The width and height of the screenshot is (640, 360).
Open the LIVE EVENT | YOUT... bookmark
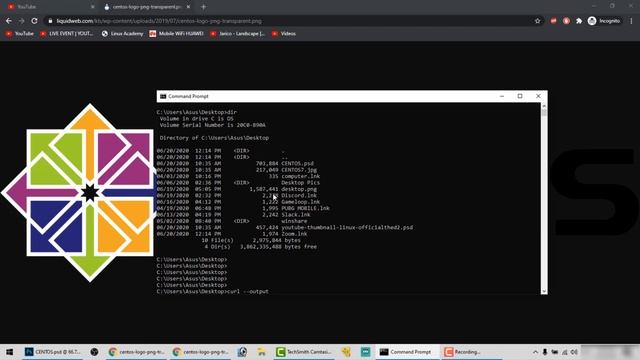tap(67, 34)
